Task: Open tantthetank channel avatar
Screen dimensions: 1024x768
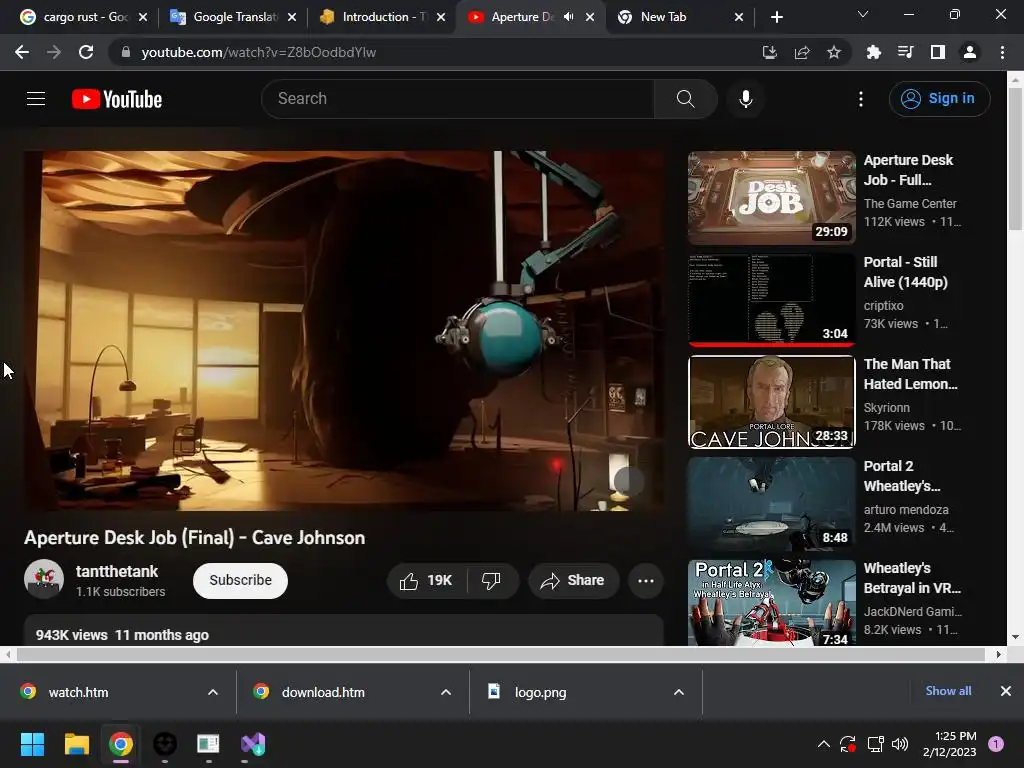Action: [44, 579]
